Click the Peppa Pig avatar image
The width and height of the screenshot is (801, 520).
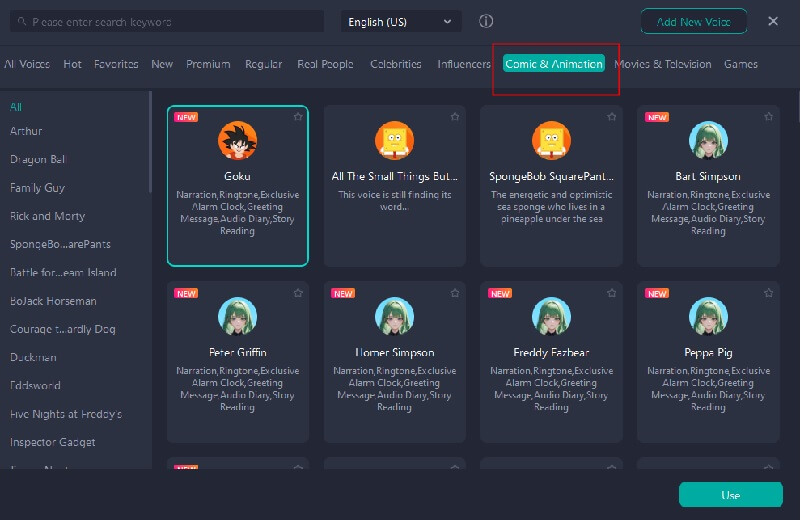pos(708,317)
